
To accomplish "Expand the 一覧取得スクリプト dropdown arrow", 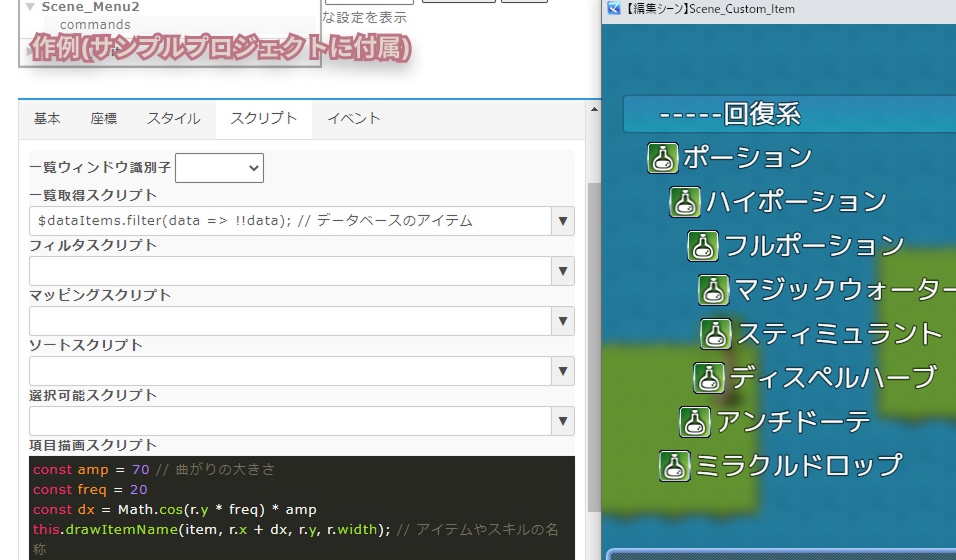I will pos(563,221).
